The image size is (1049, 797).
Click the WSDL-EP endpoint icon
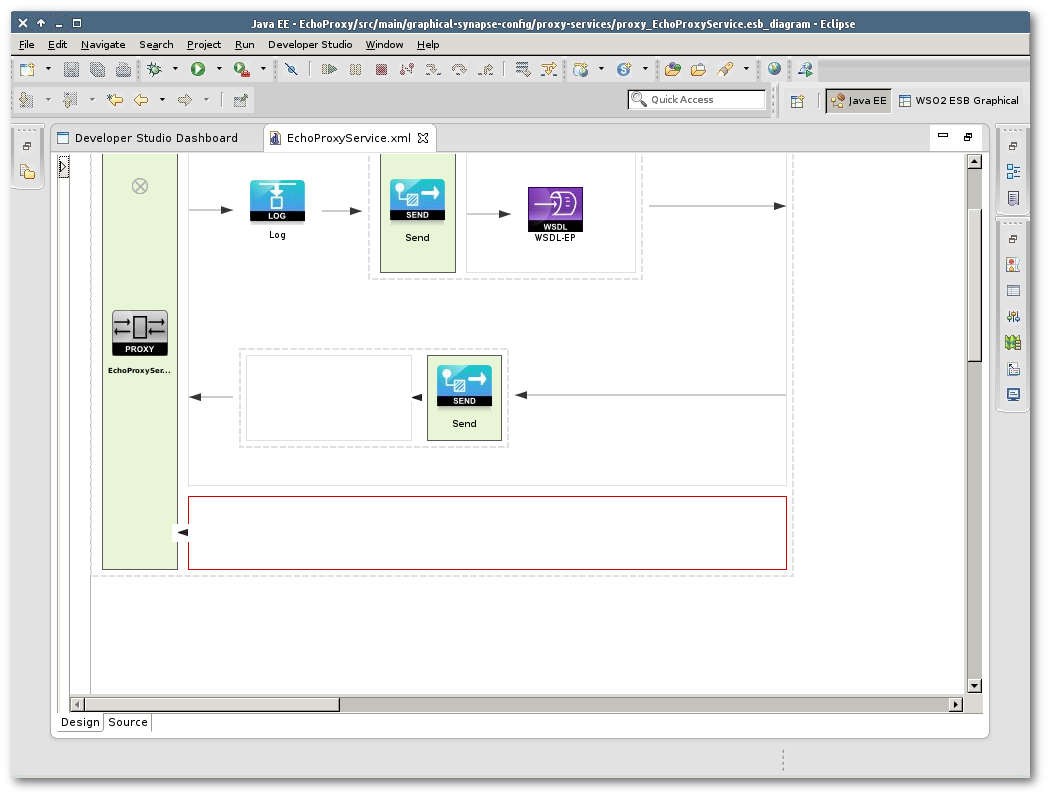pyautogui.click(x=555, y=209)
